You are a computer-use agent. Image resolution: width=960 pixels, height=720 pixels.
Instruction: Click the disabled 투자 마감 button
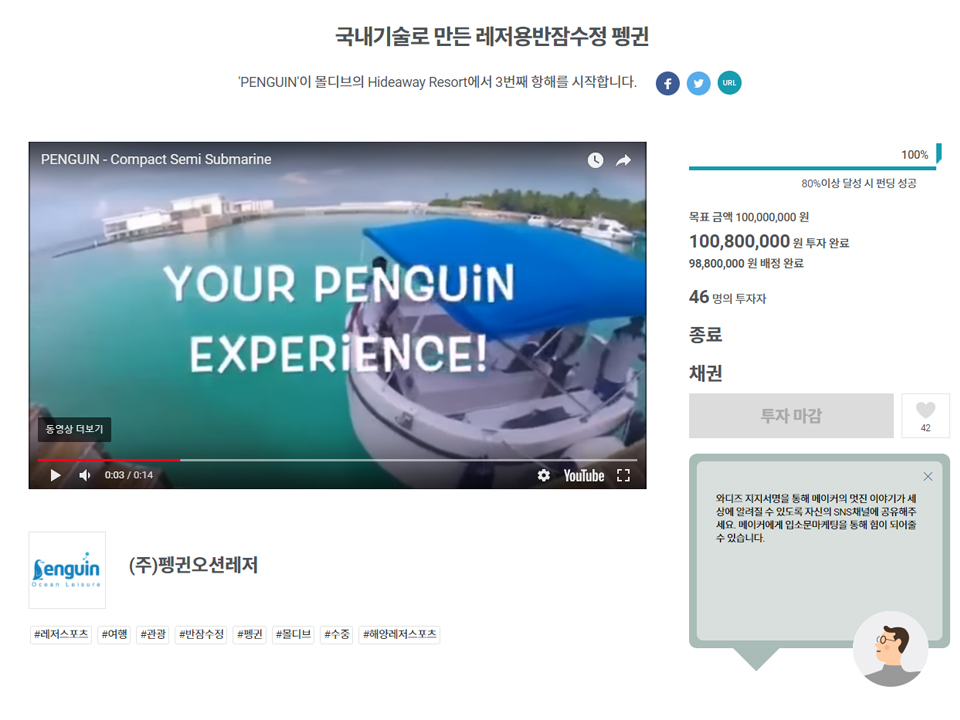[x=791, y=416]
